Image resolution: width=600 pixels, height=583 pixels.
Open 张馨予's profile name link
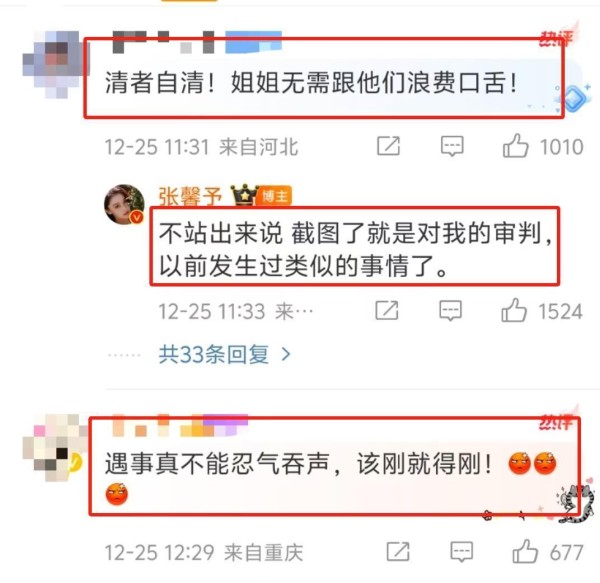(190, 197)
